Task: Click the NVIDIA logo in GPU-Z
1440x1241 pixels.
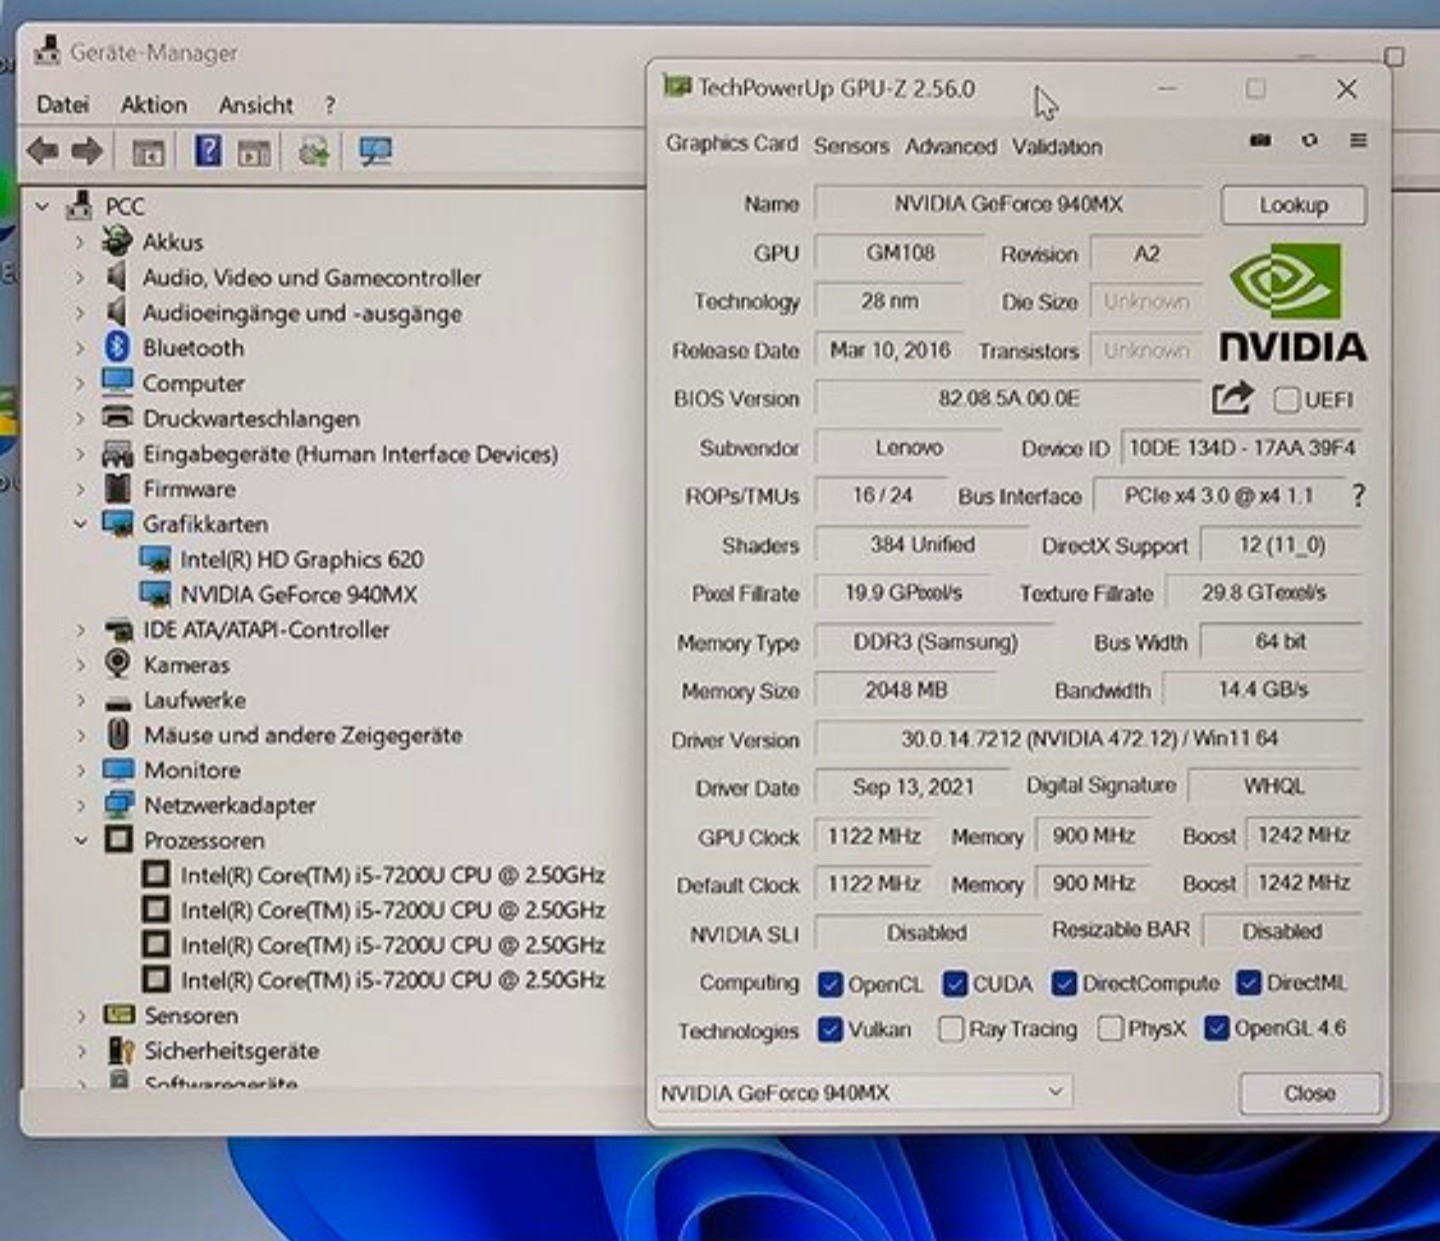Action: coord(1292,301)
